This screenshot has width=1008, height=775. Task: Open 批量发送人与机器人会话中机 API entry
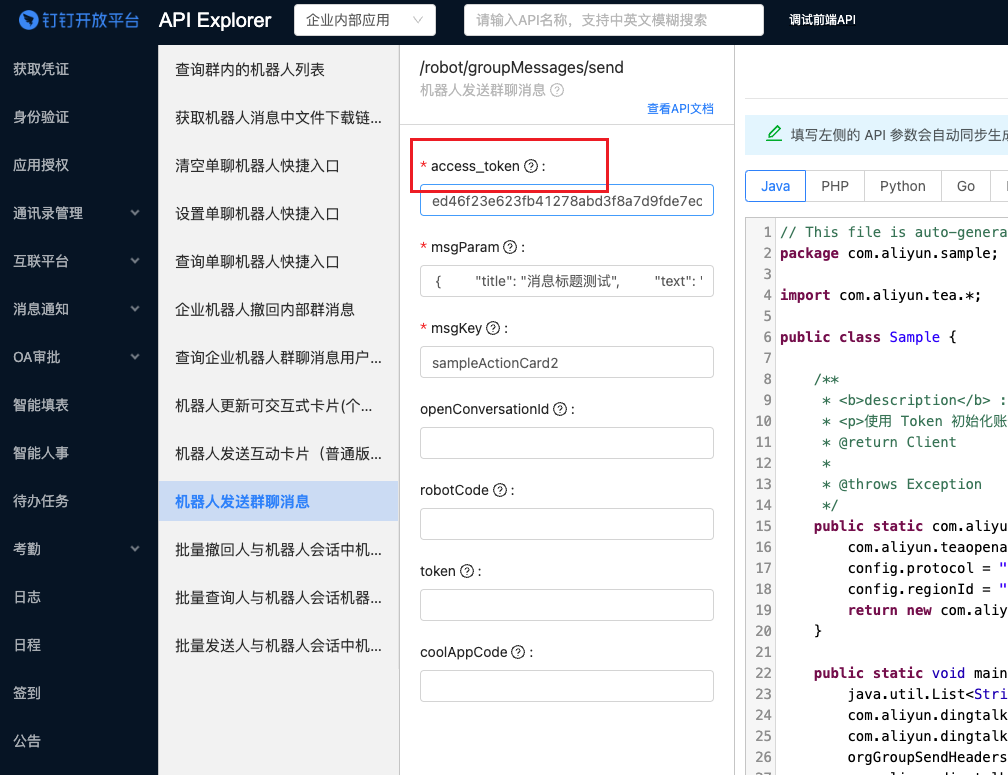278,646
